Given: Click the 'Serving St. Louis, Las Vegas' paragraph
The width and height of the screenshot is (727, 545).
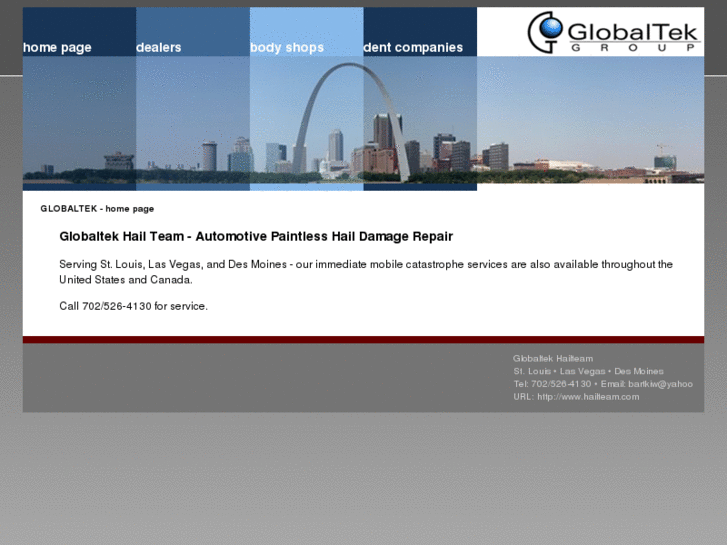Looking at the screenshot, I should pyautogui.click(x=366, y=272).
